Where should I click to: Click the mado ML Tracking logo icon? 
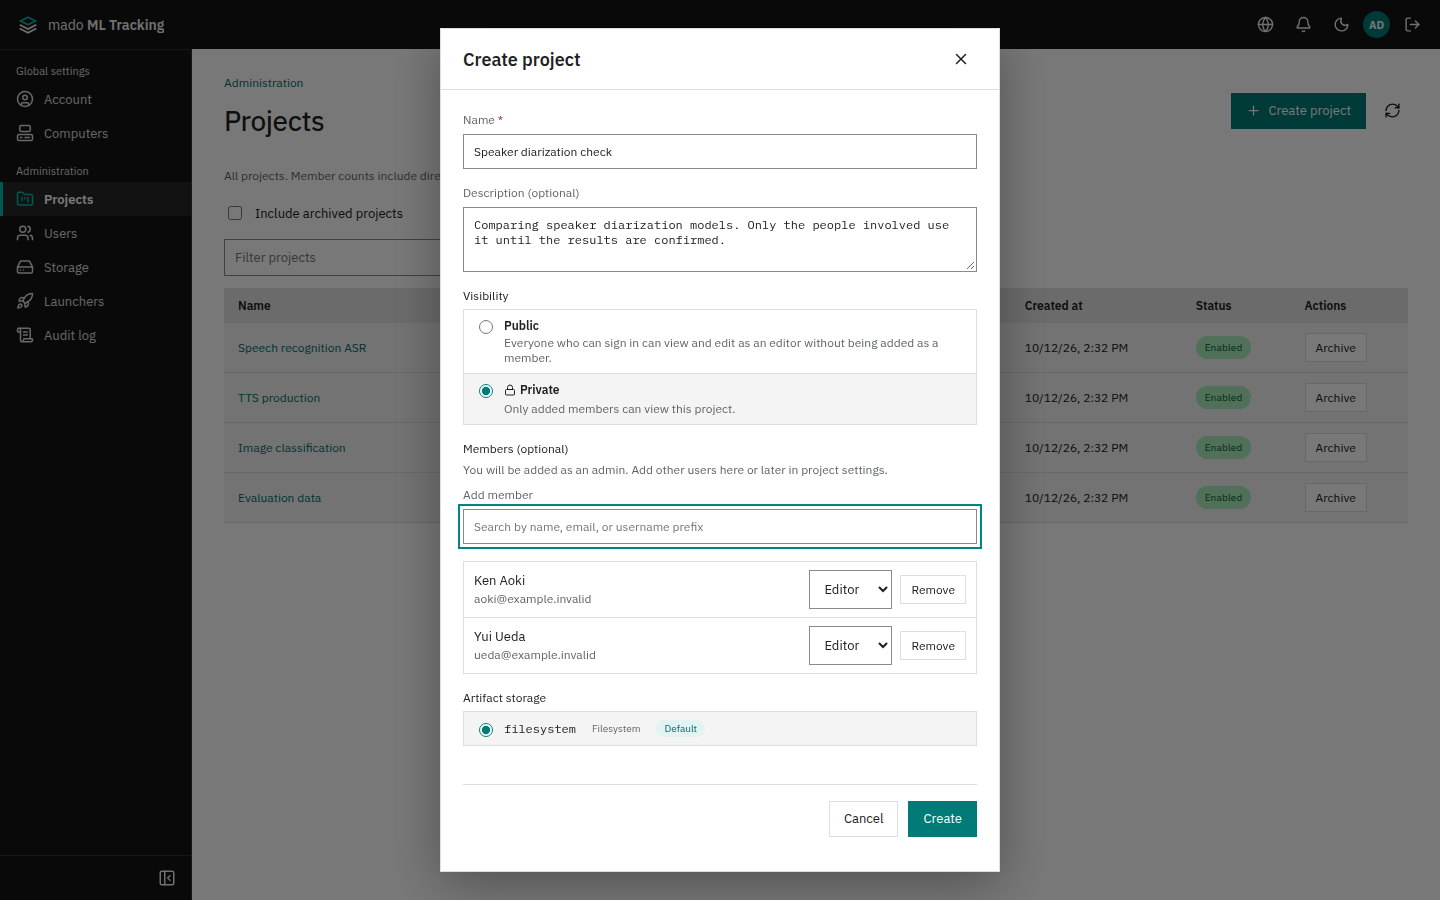(28, 25)
